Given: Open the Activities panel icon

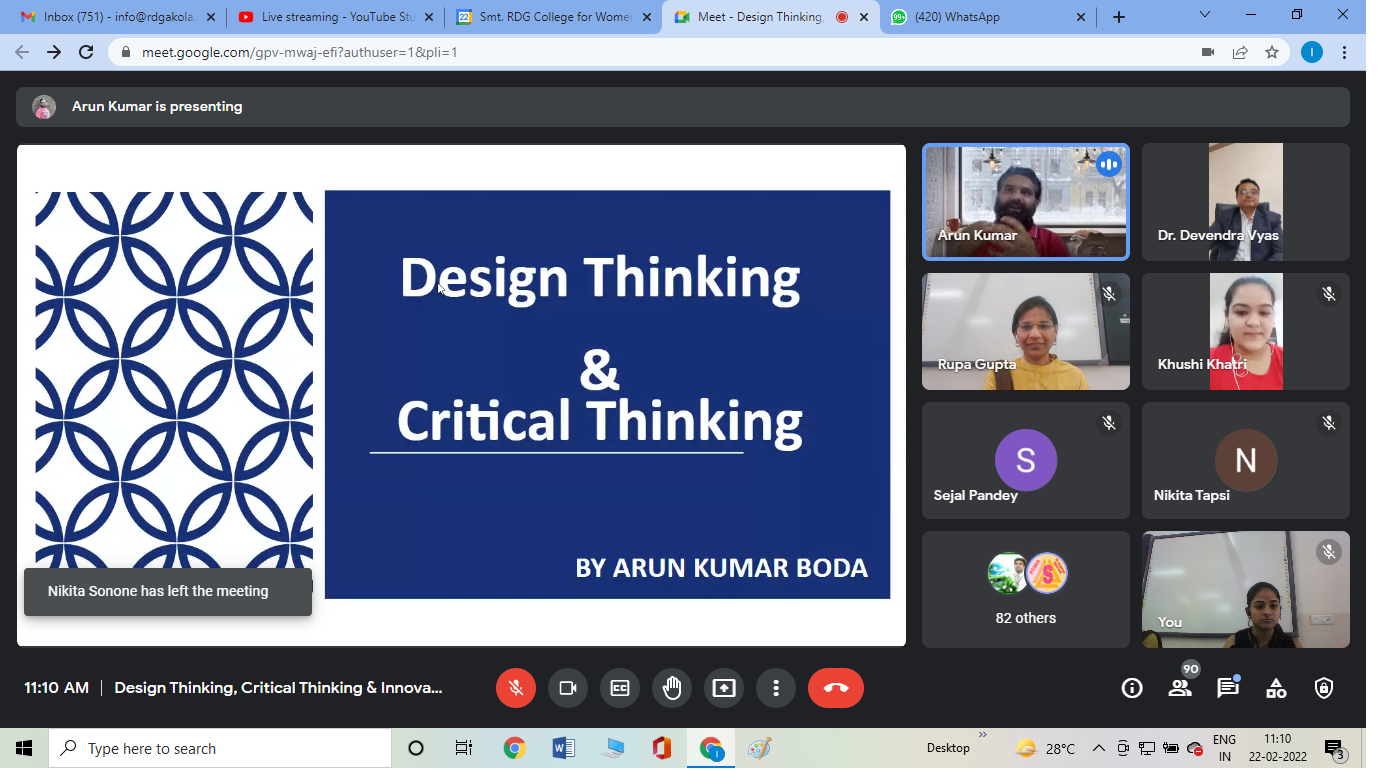Looking at the screenshot, I should [1276, 688].
